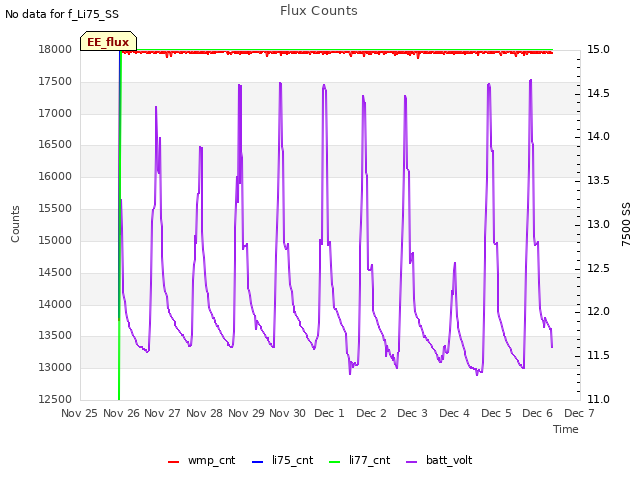Click the Nov 29 x-axis tick label
Viewport: 640px width, 480px height.
(246, 413)
